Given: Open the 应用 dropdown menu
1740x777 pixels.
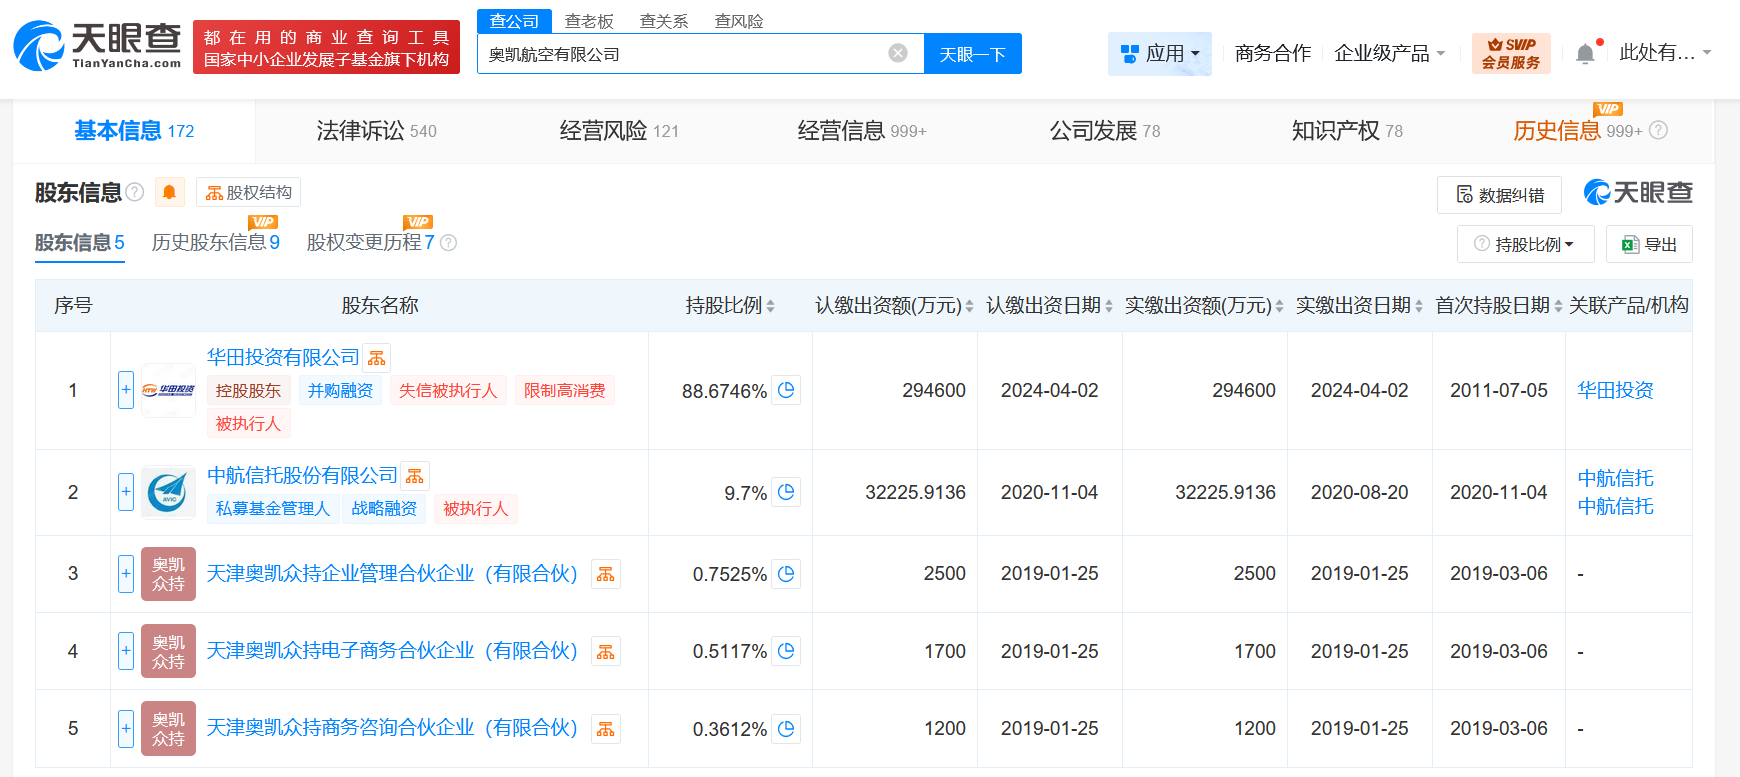Looking at the screenshot, I should [x=1159, y=53].
